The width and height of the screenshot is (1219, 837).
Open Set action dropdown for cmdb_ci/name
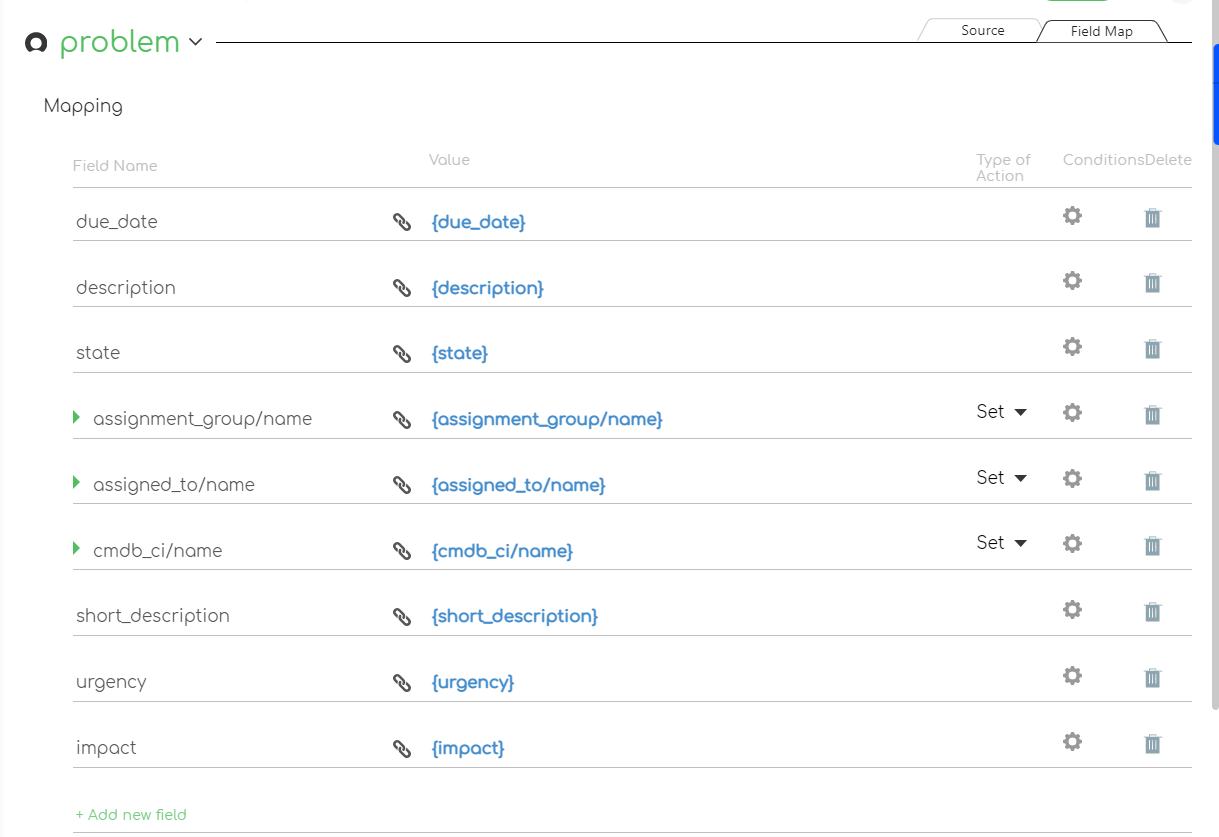(1002, 543)
